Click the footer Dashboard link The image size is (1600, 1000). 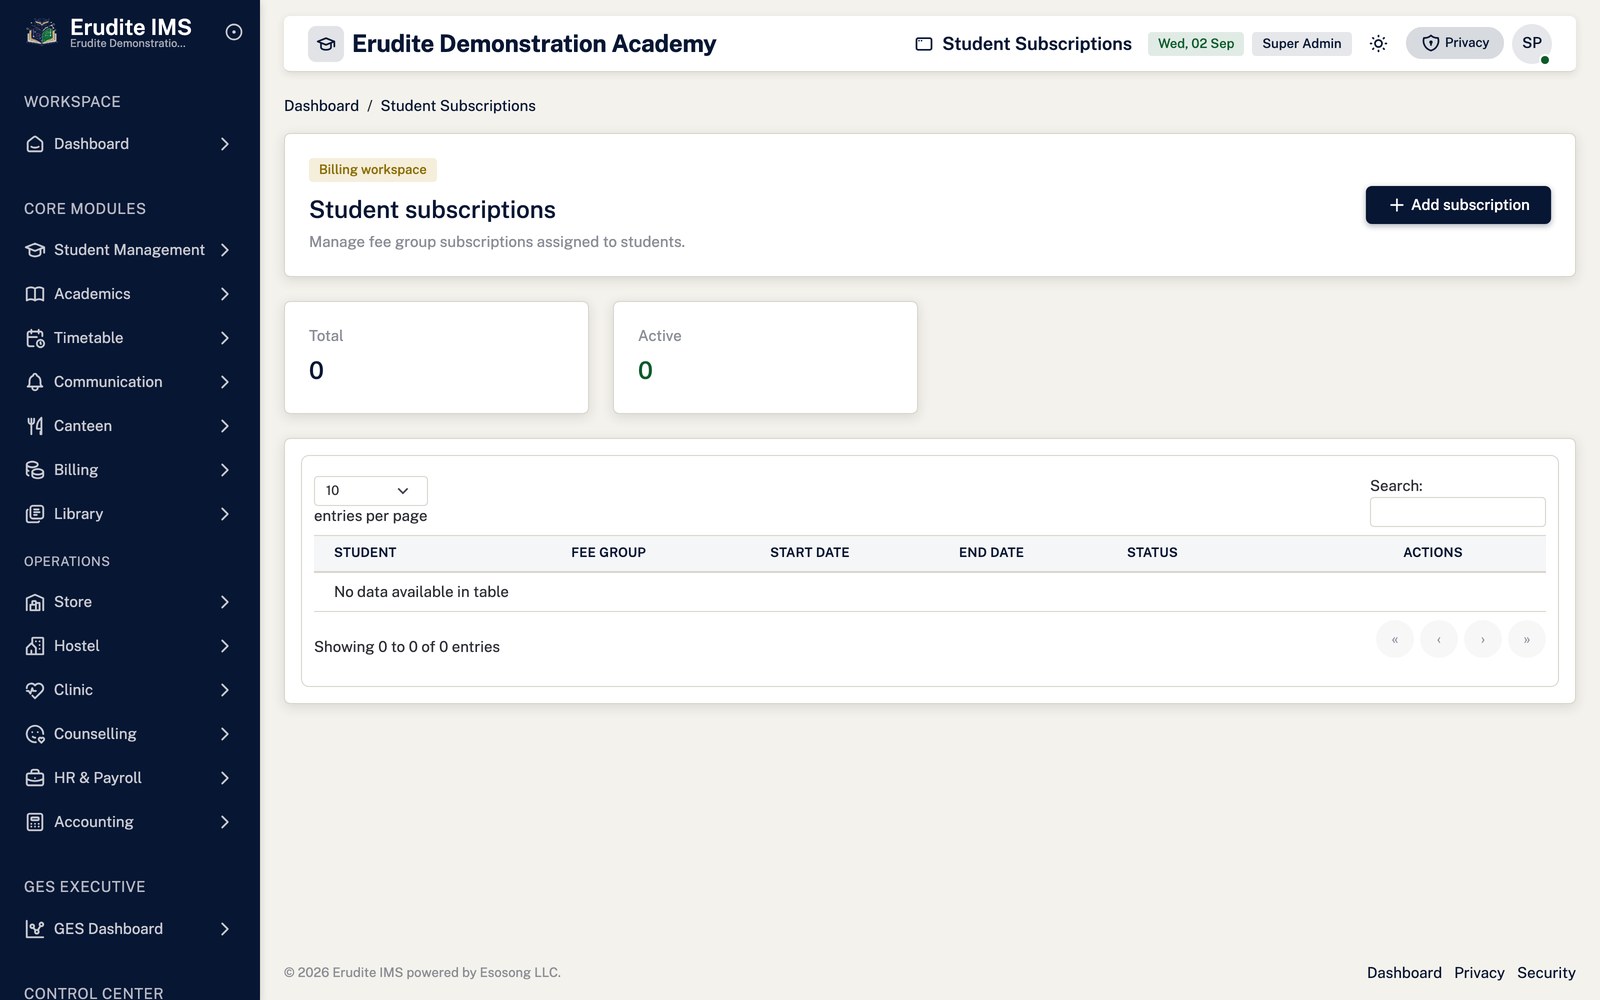[x=1404, y=973]
